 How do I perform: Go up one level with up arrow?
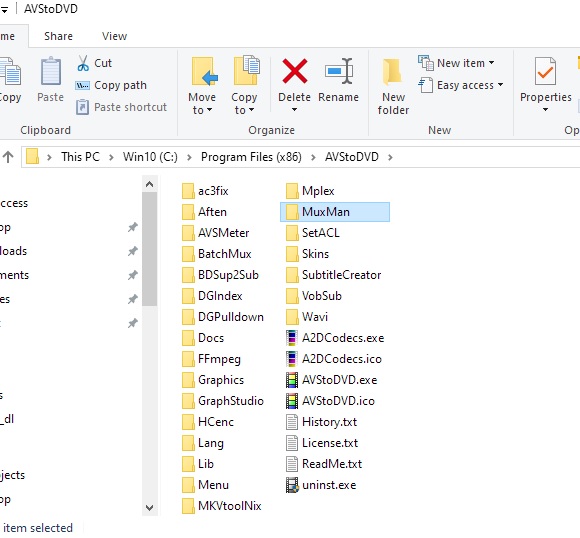8,157
